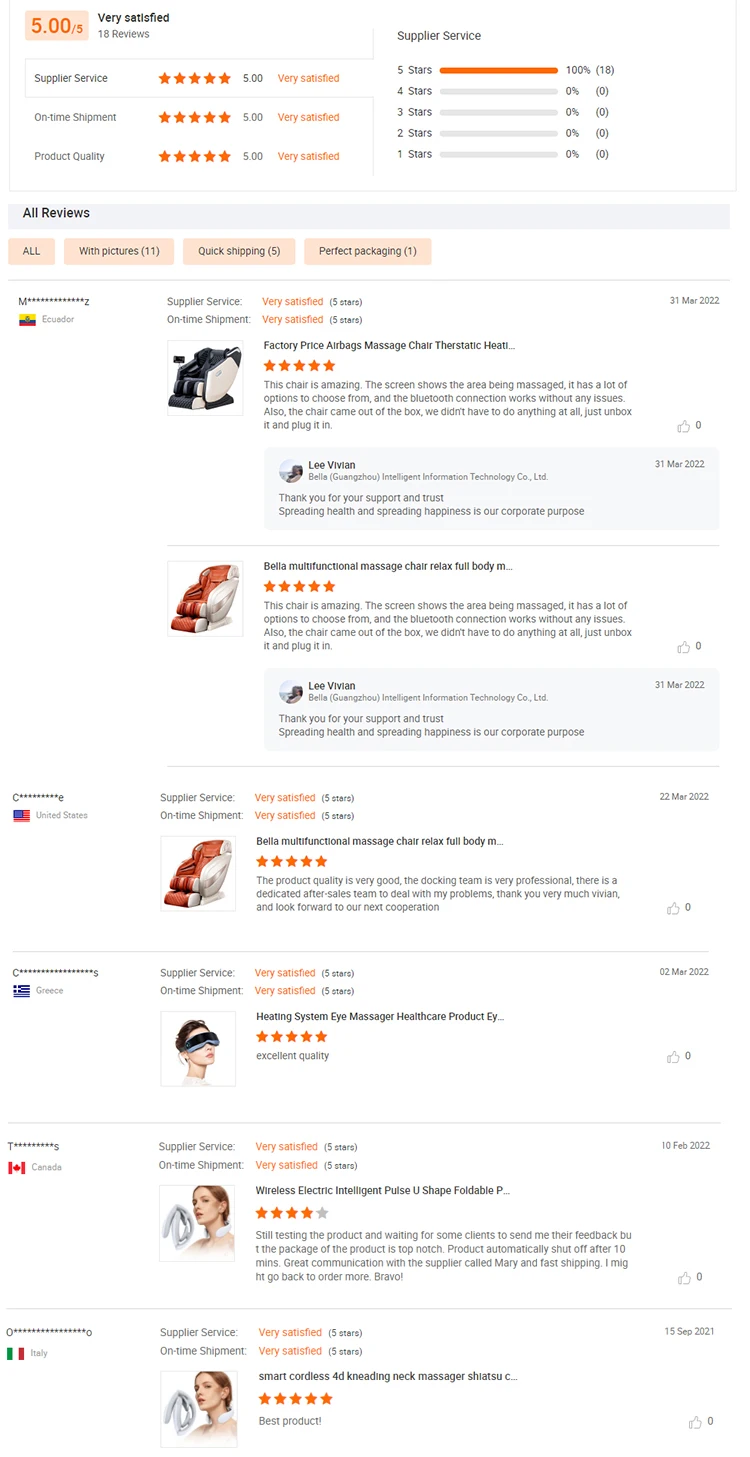Click thumbs-up on the 'excellent quality' review

point(673,1057)
